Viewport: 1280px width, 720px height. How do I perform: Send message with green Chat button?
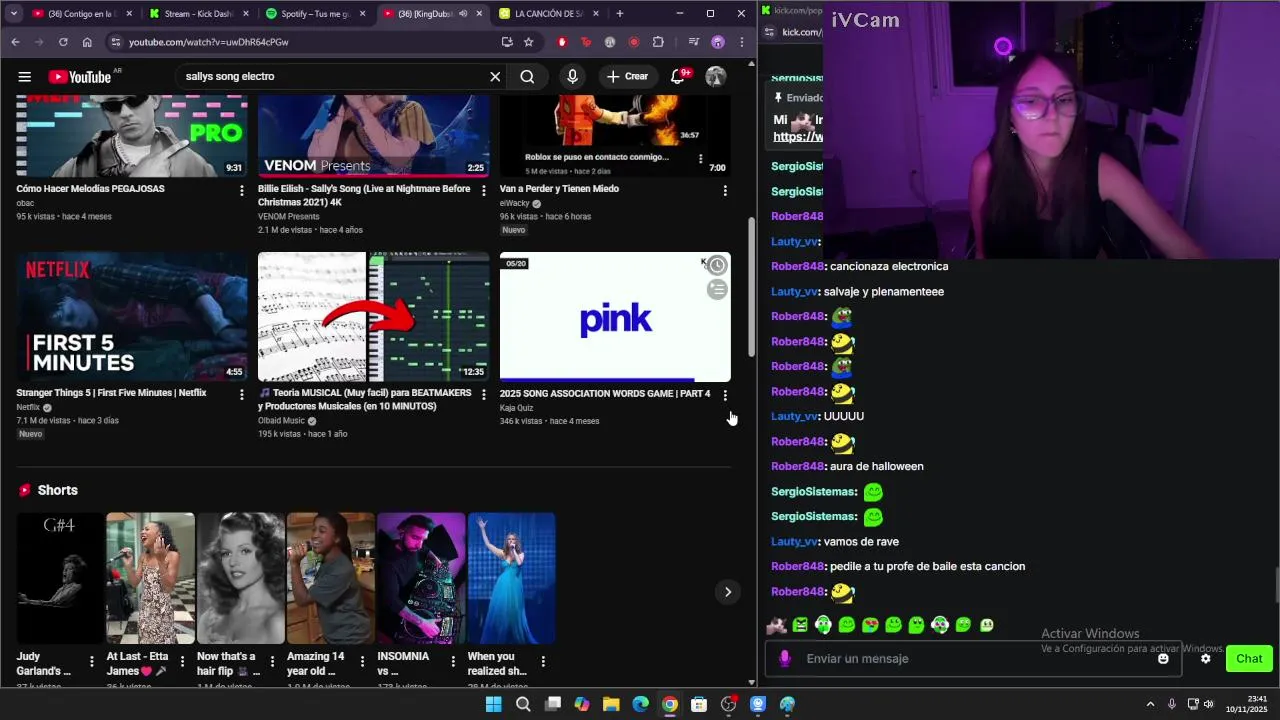pyautogui.click(x=1249, y=658)
